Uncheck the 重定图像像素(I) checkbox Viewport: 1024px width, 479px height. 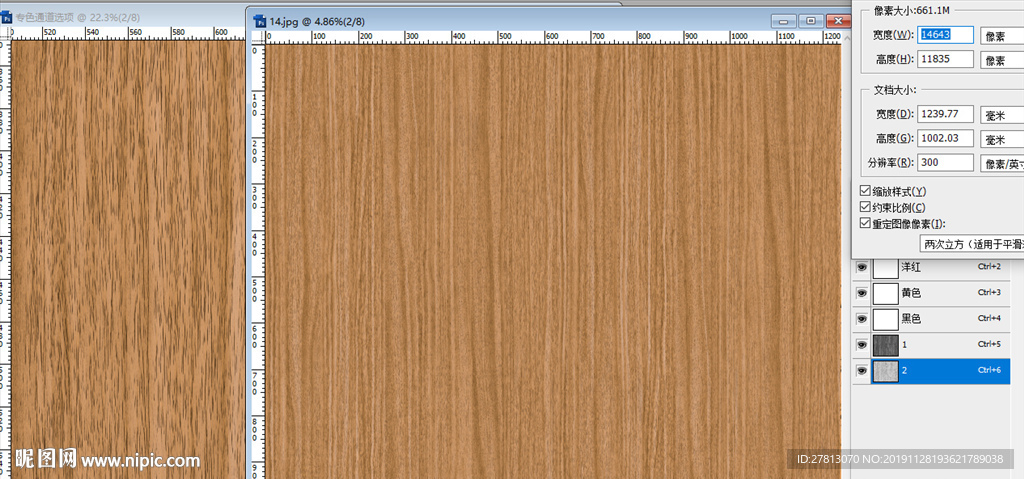pos(865,223)
